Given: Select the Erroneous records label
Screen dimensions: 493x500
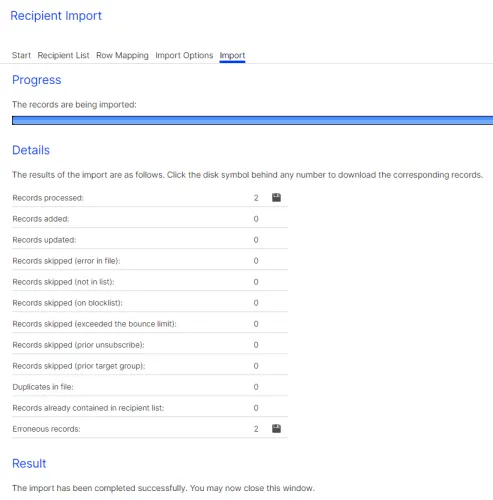Looking at the screenshot, I should pos(46,429).
